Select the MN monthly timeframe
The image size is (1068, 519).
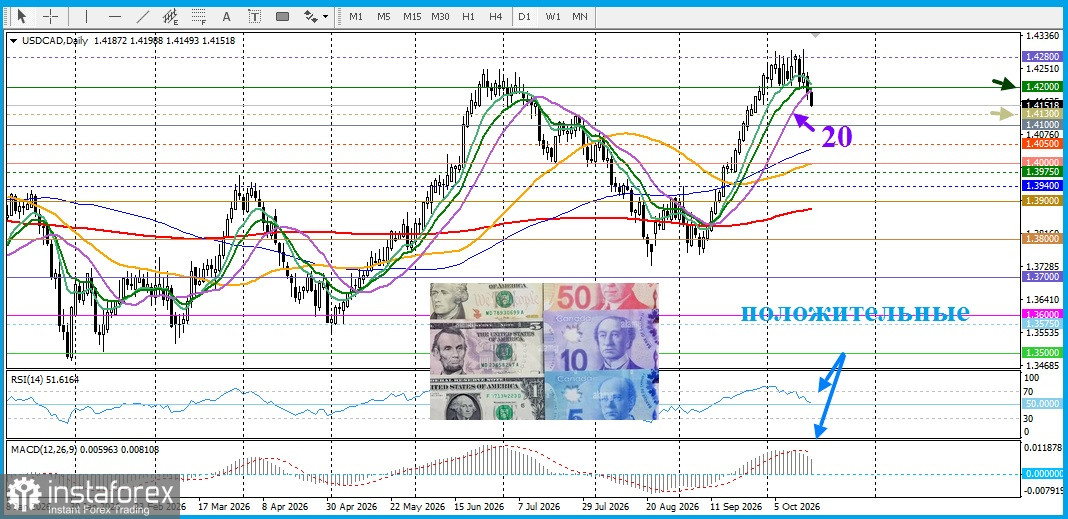[x=580, y=16]
